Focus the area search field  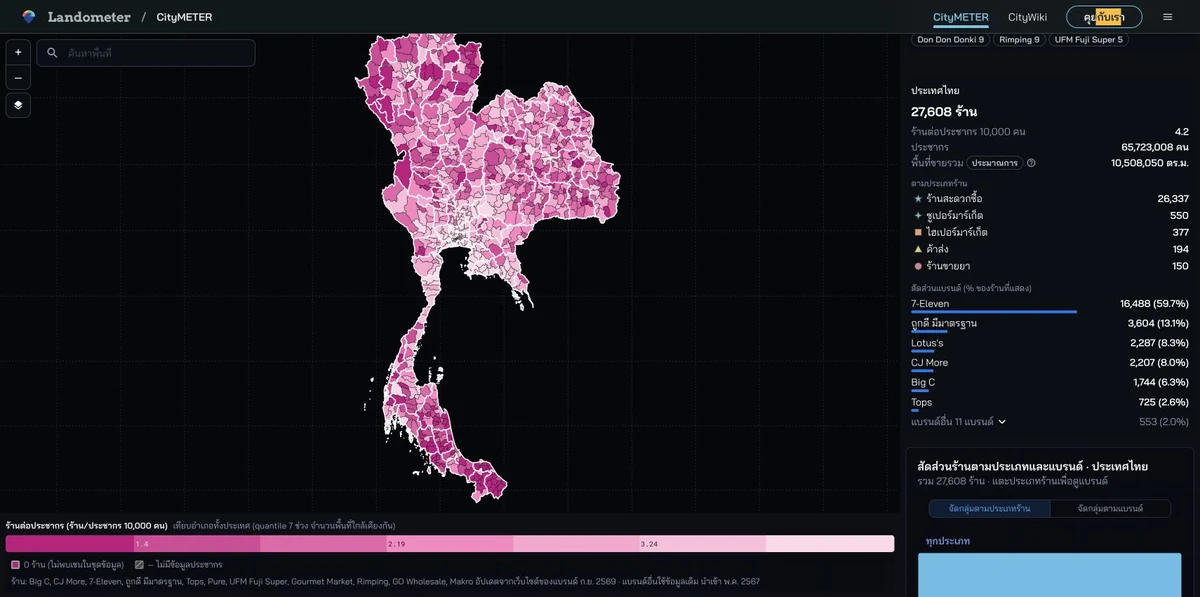[146, 53]
